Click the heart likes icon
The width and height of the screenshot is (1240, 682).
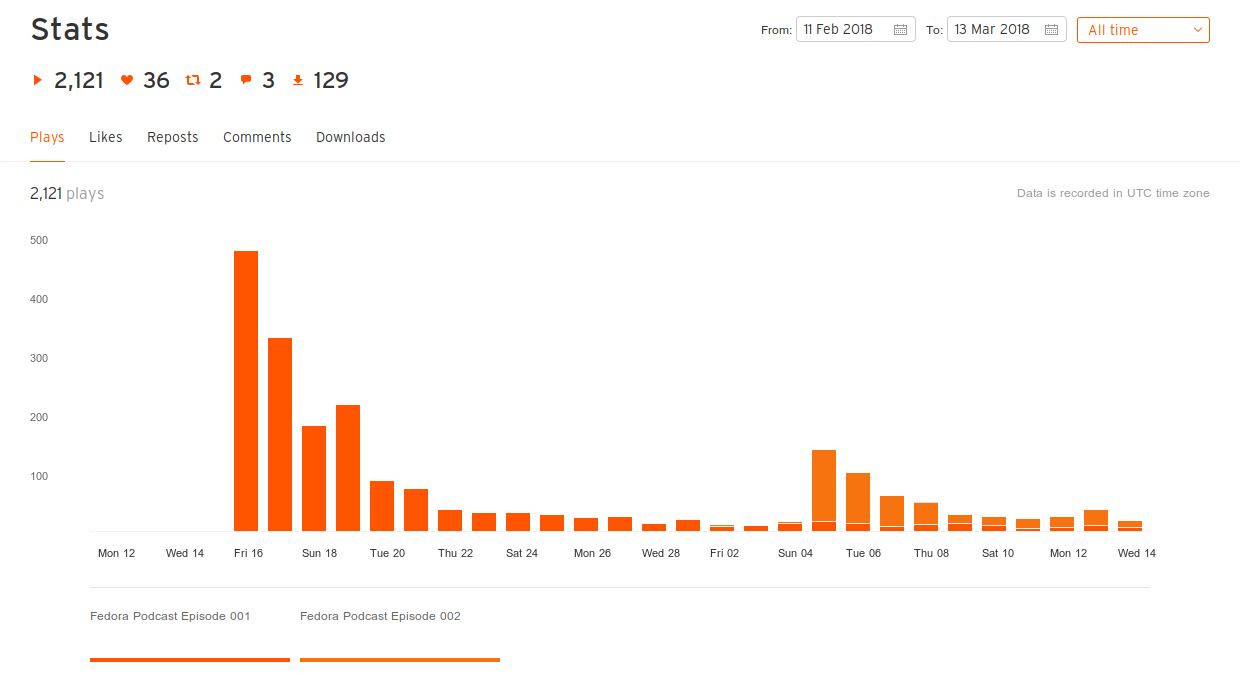click(x=127, y=81)
